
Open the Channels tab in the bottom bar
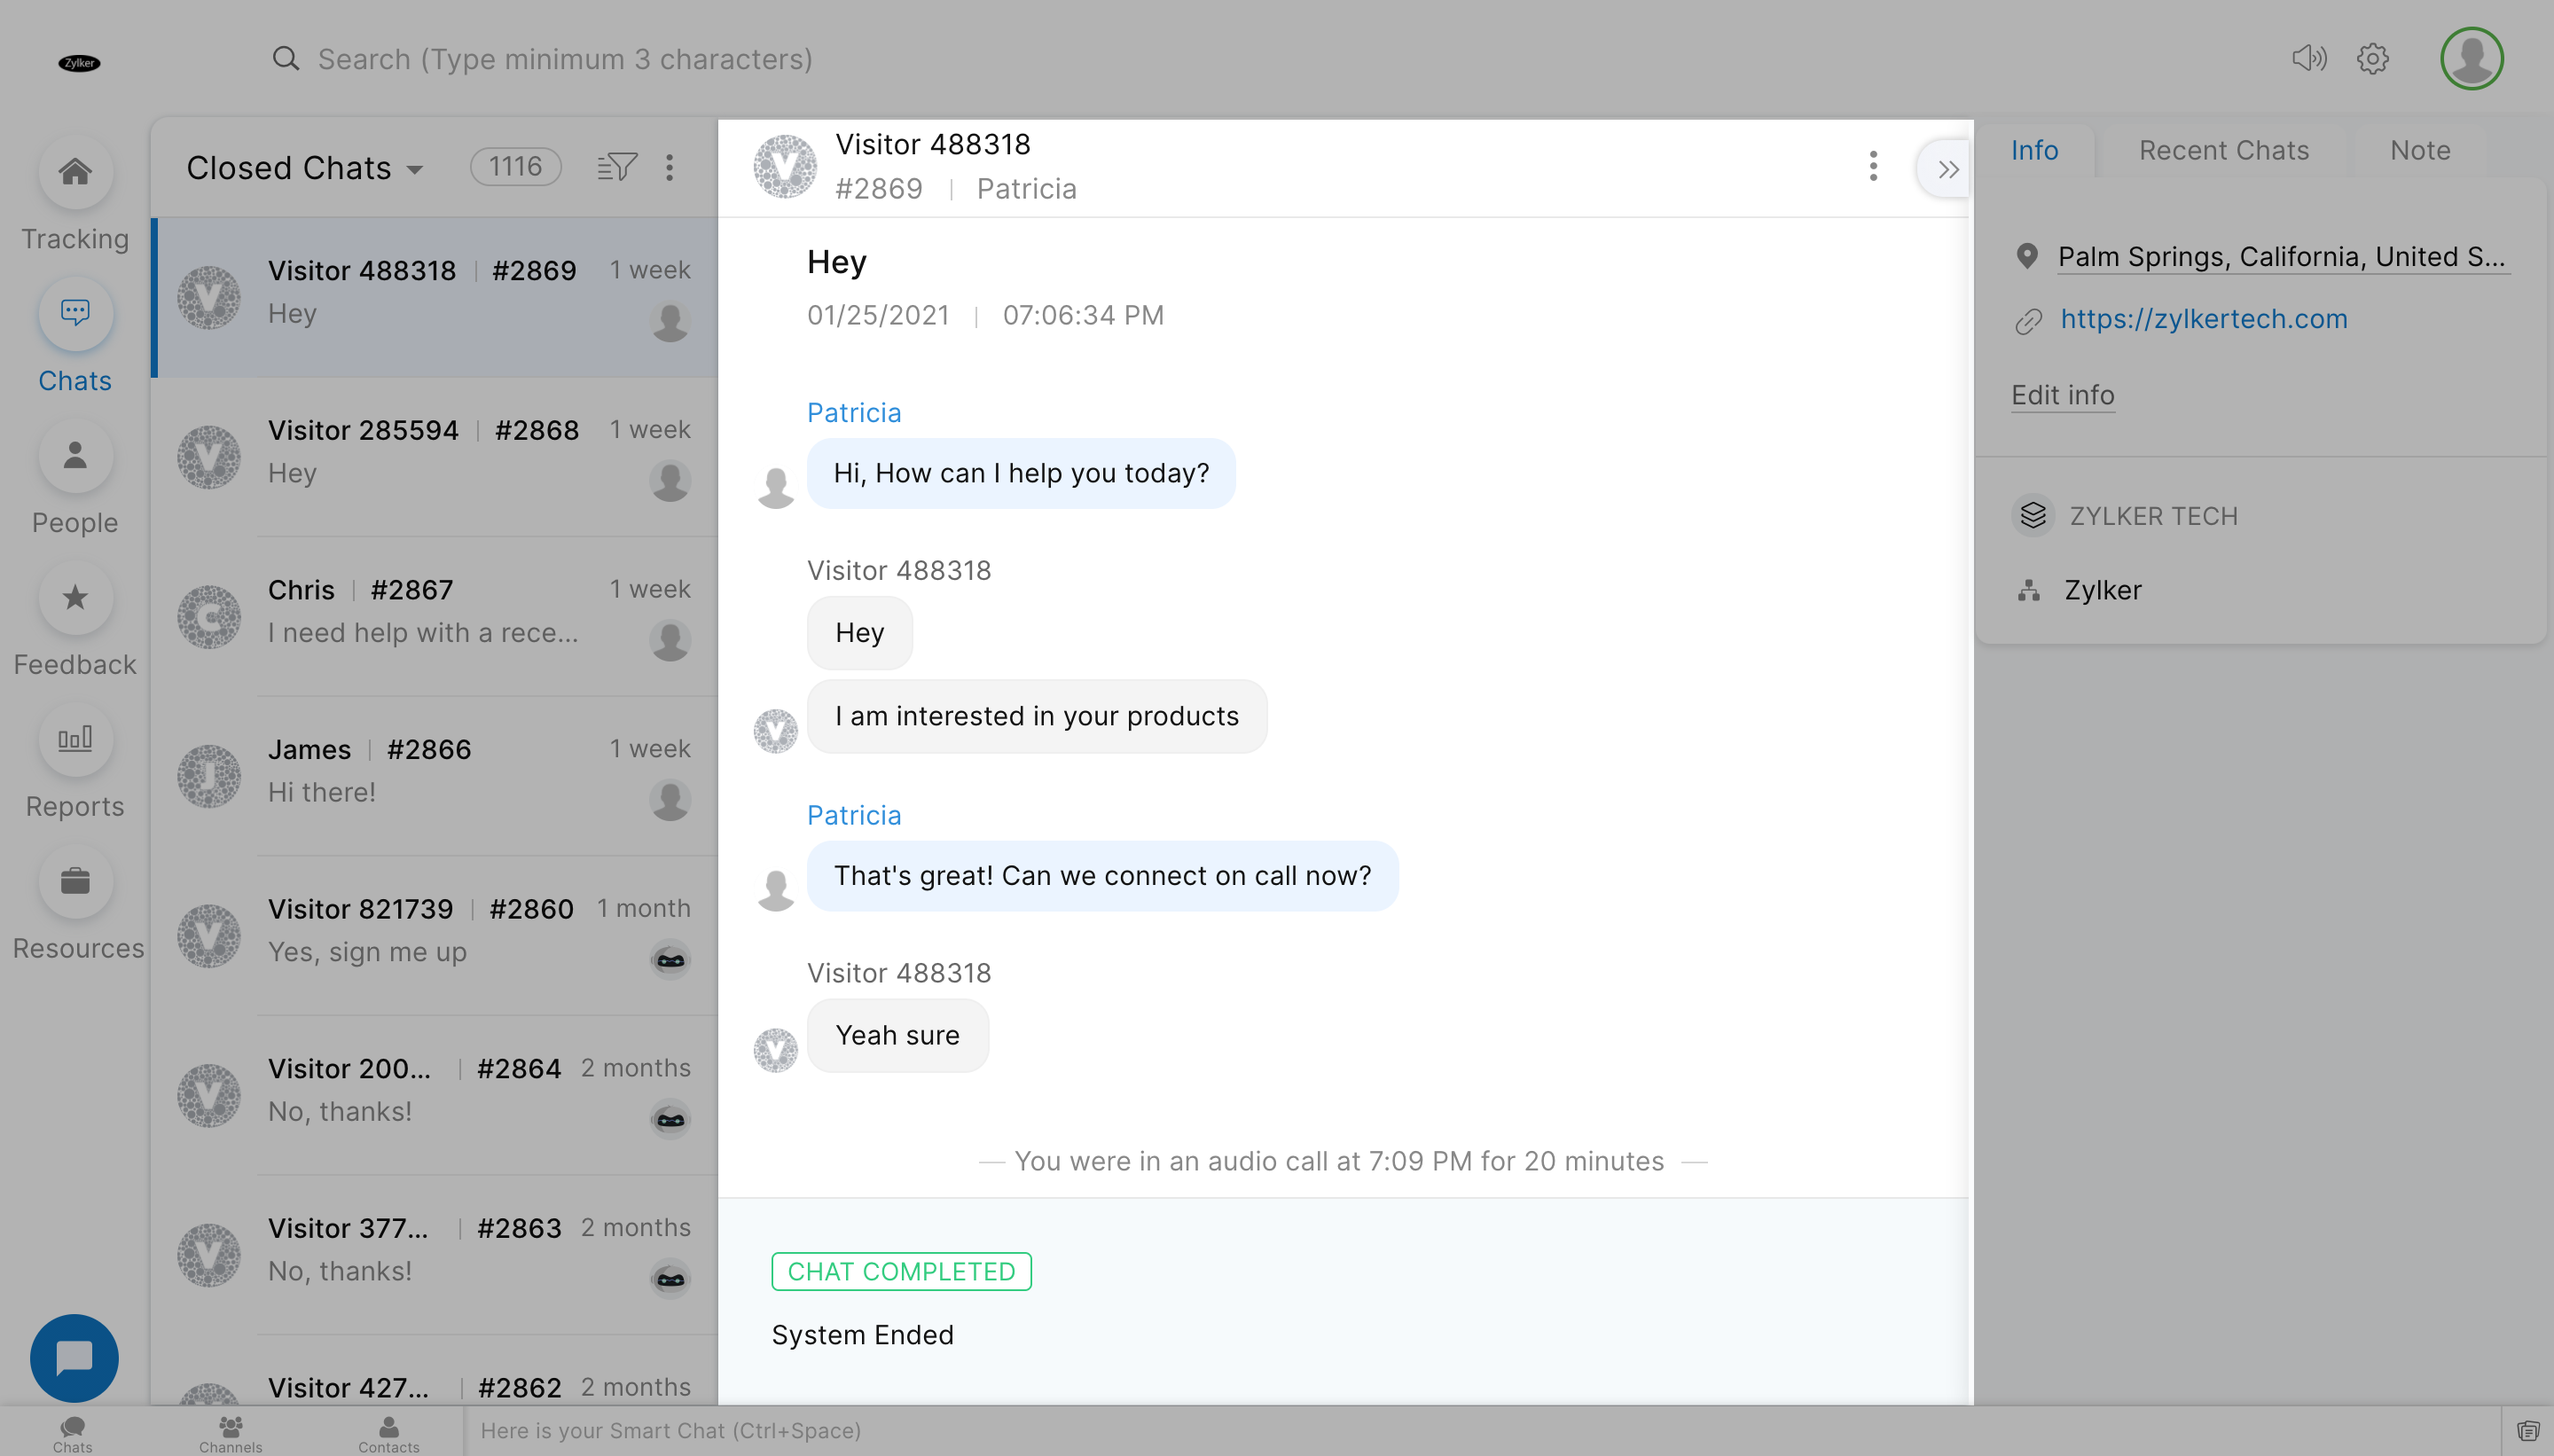tap(230, 1432)
